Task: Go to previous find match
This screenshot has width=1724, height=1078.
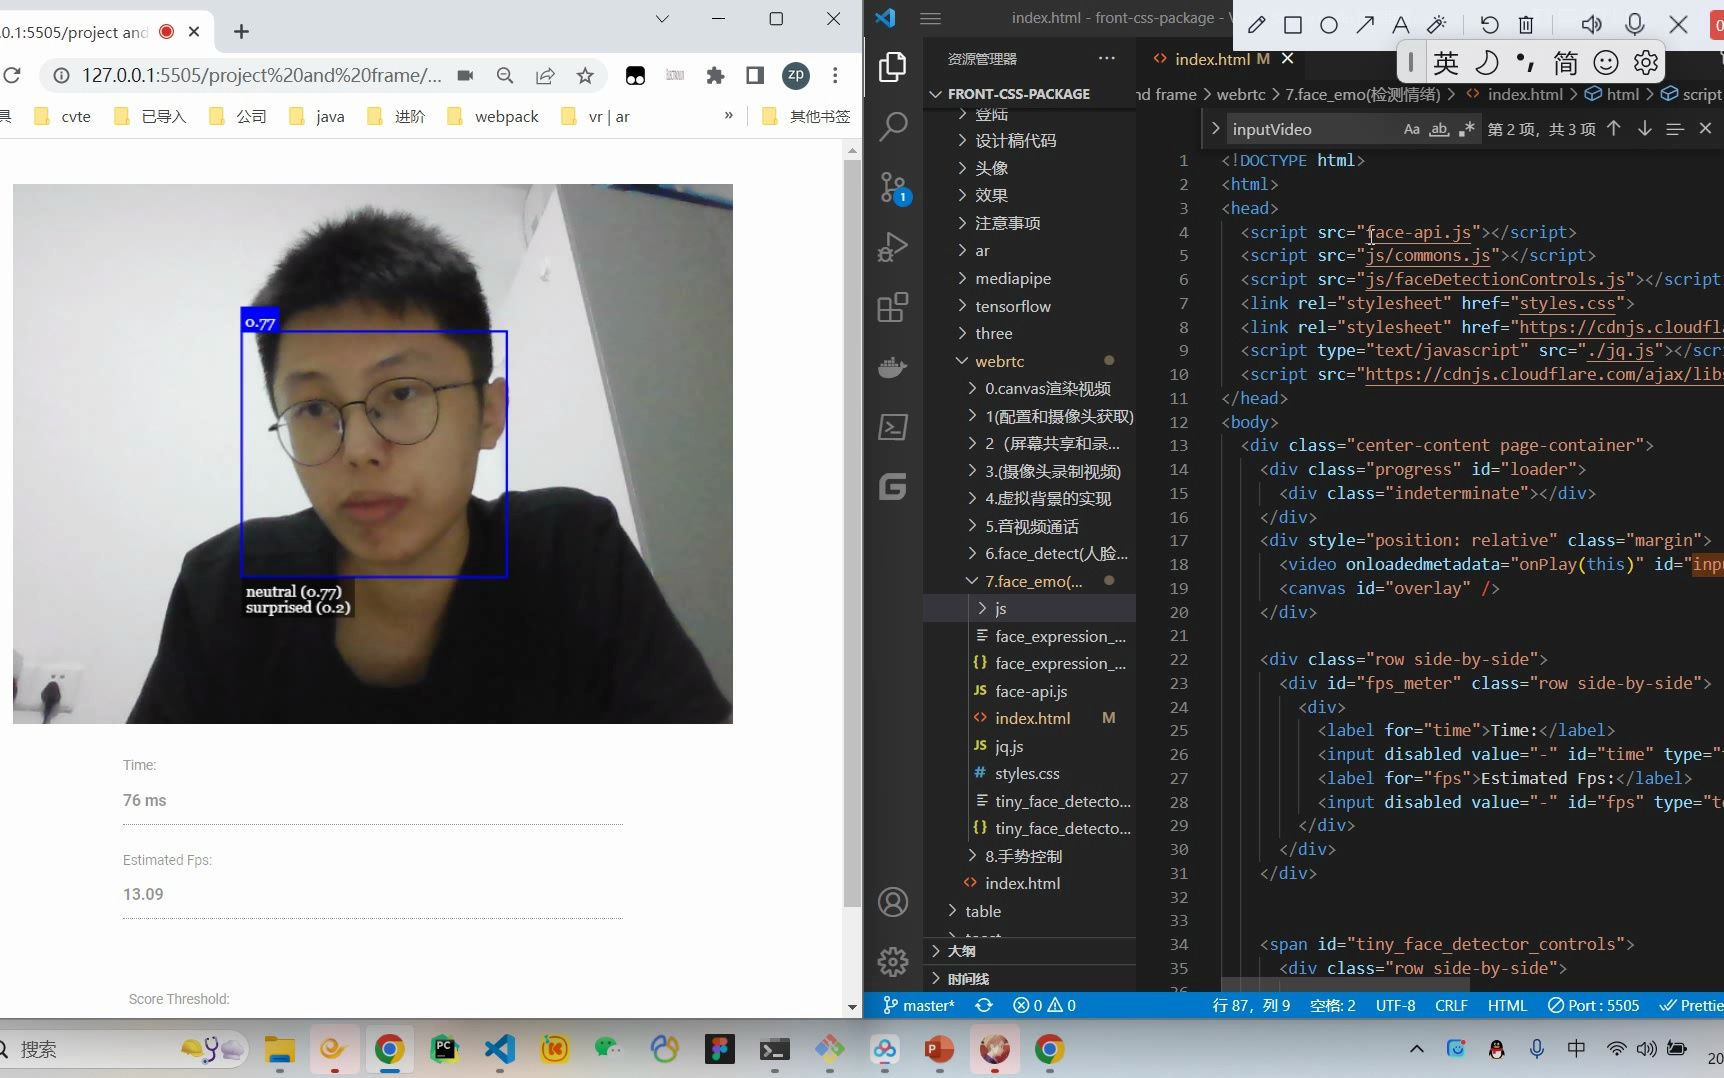Action: point(1613,129)
